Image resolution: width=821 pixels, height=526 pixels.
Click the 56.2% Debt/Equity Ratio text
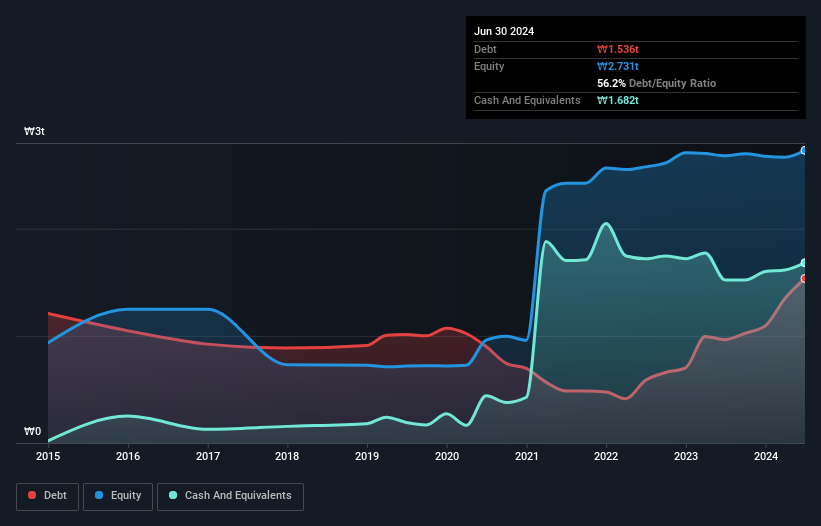[x=657, y=83]
